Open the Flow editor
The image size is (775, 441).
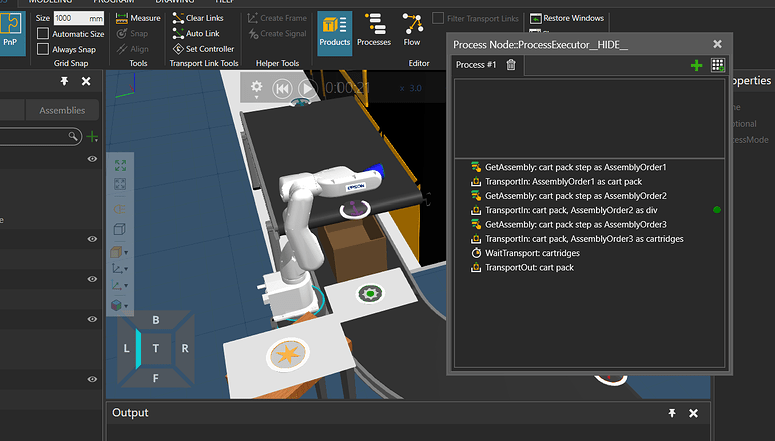[x=412, y=31]
